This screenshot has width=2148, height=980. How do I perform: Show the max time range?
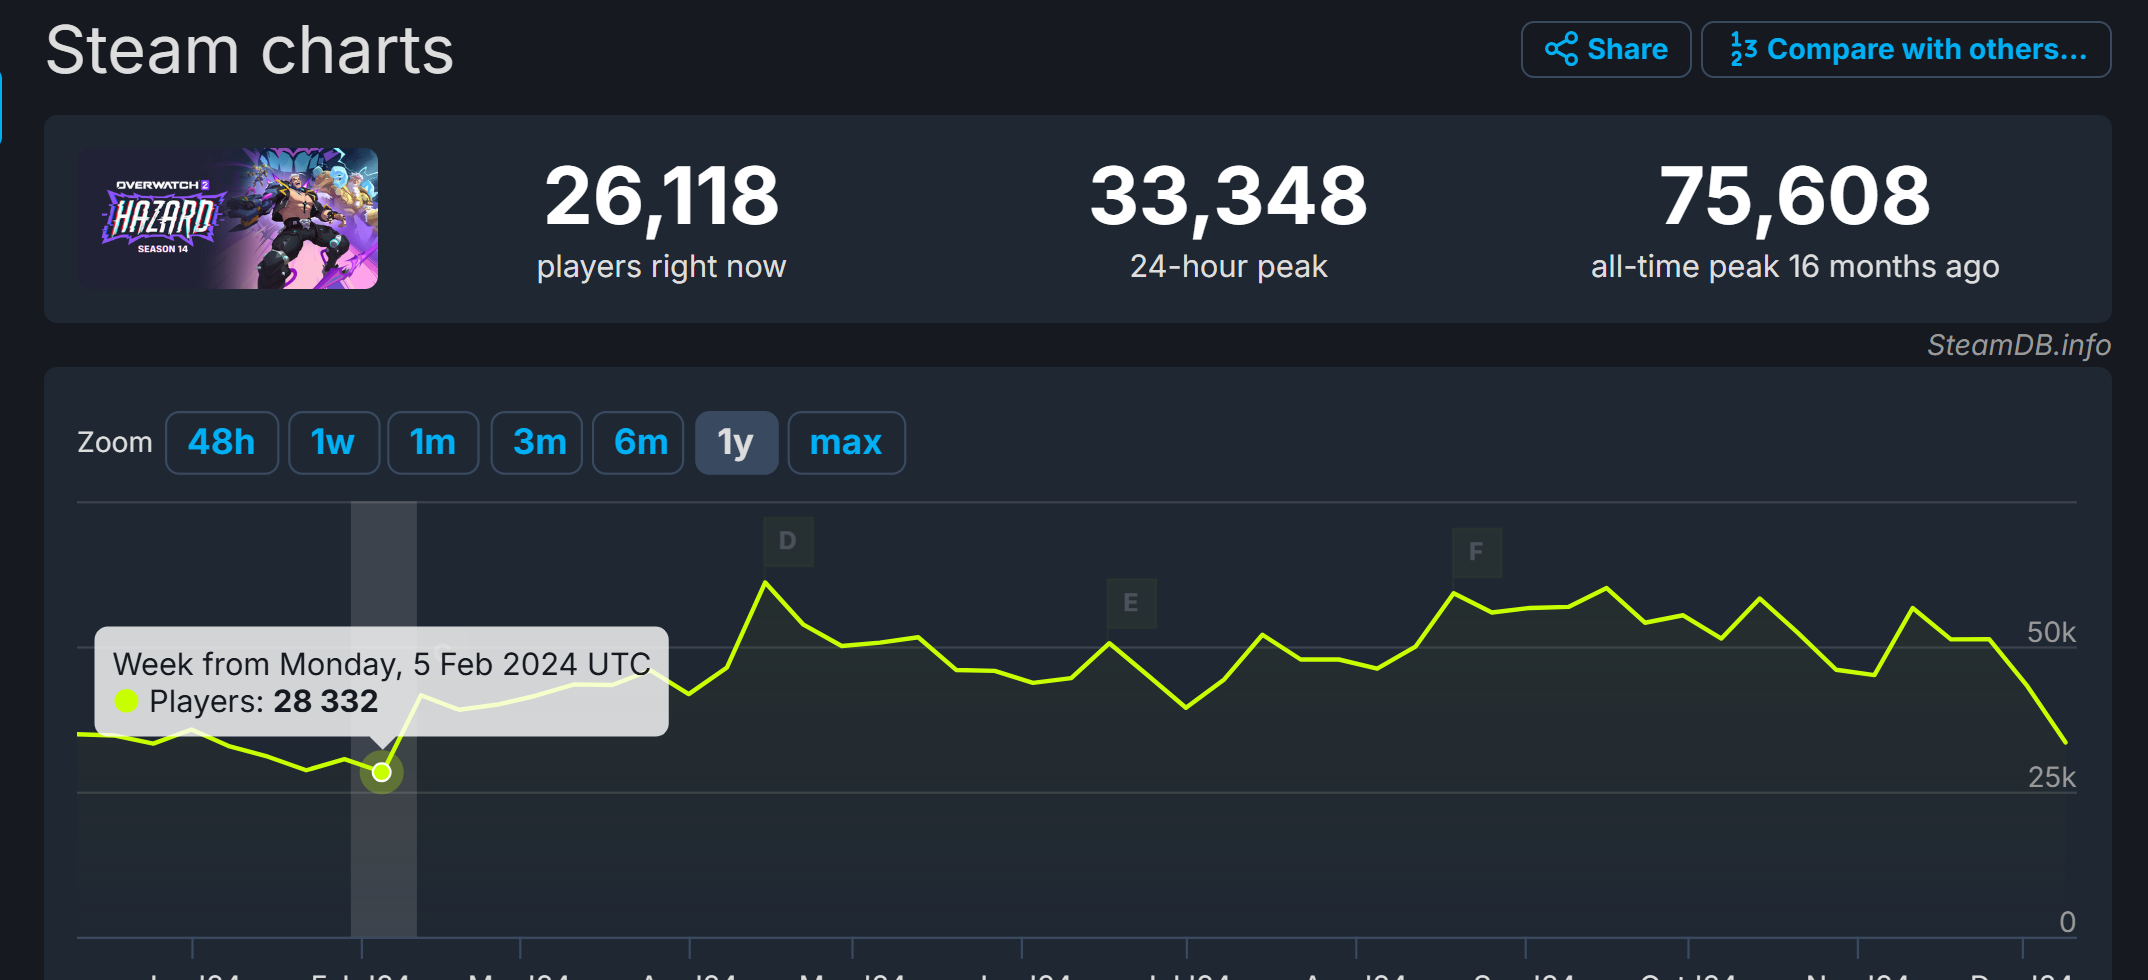845,442
